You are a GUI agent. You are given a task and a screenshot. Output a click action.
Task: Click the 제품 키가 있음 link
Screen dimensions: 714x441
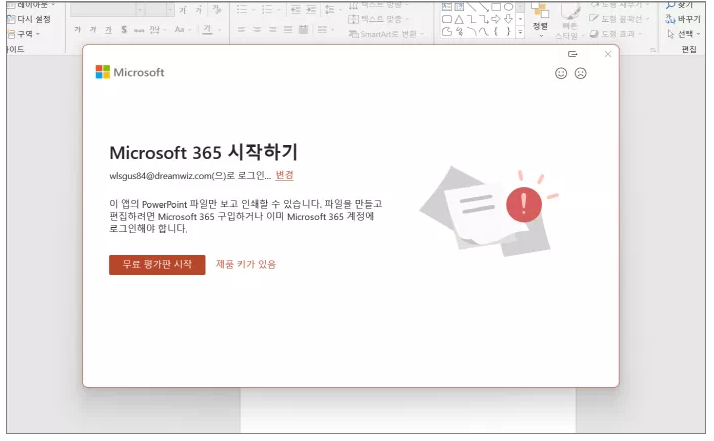[246, 265]
